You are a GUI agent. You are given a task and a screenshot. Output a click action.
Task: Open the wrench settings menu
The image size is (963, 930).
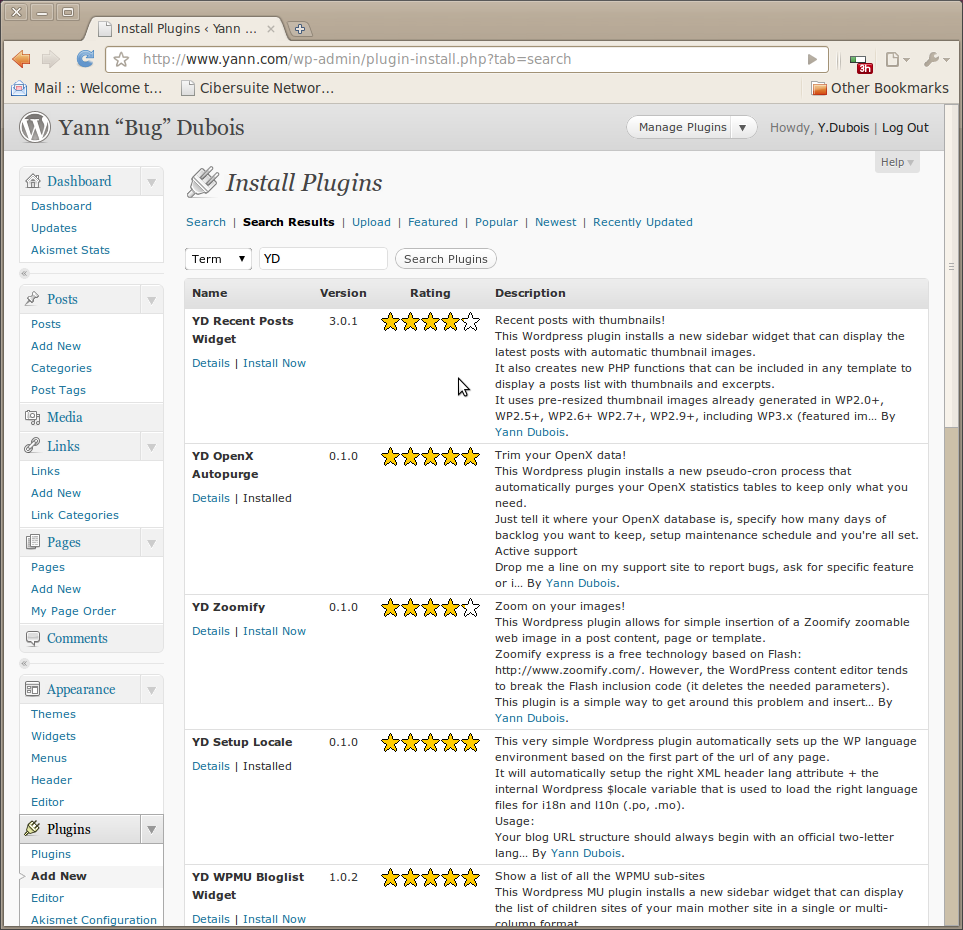(x=936, y=60)
